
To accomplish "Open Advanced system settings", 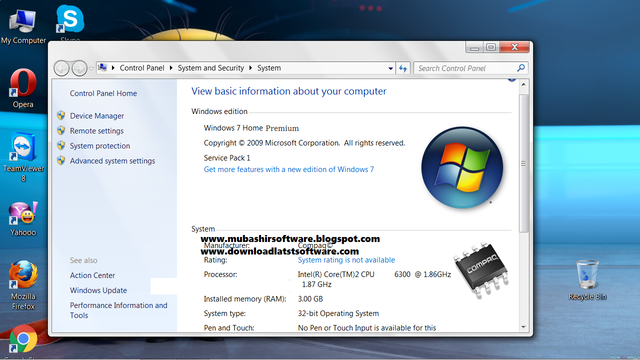I will point(112,161).
